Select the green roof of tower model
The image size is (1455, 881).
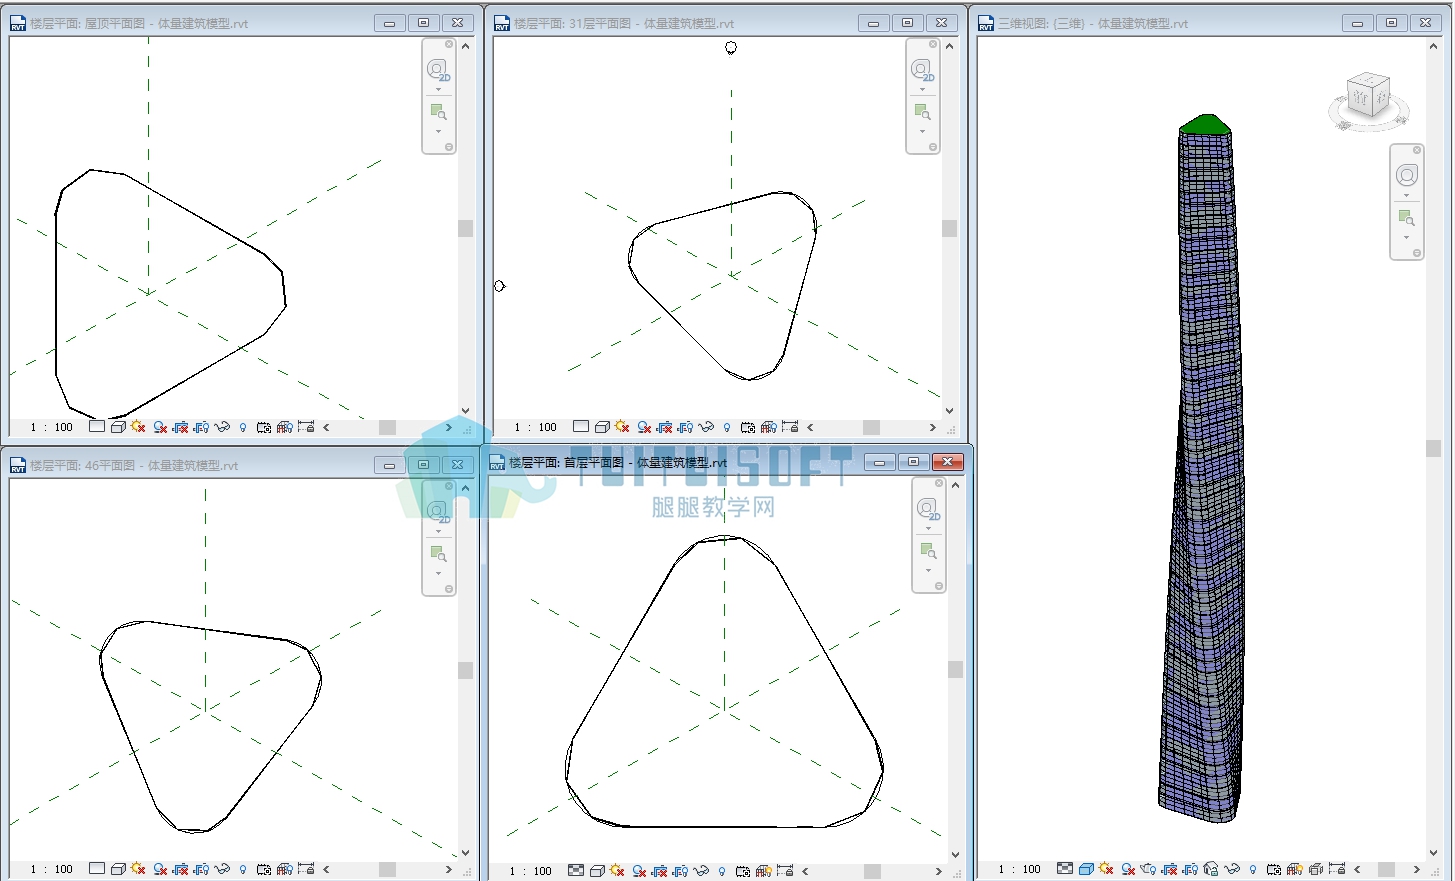point(1205,124)
